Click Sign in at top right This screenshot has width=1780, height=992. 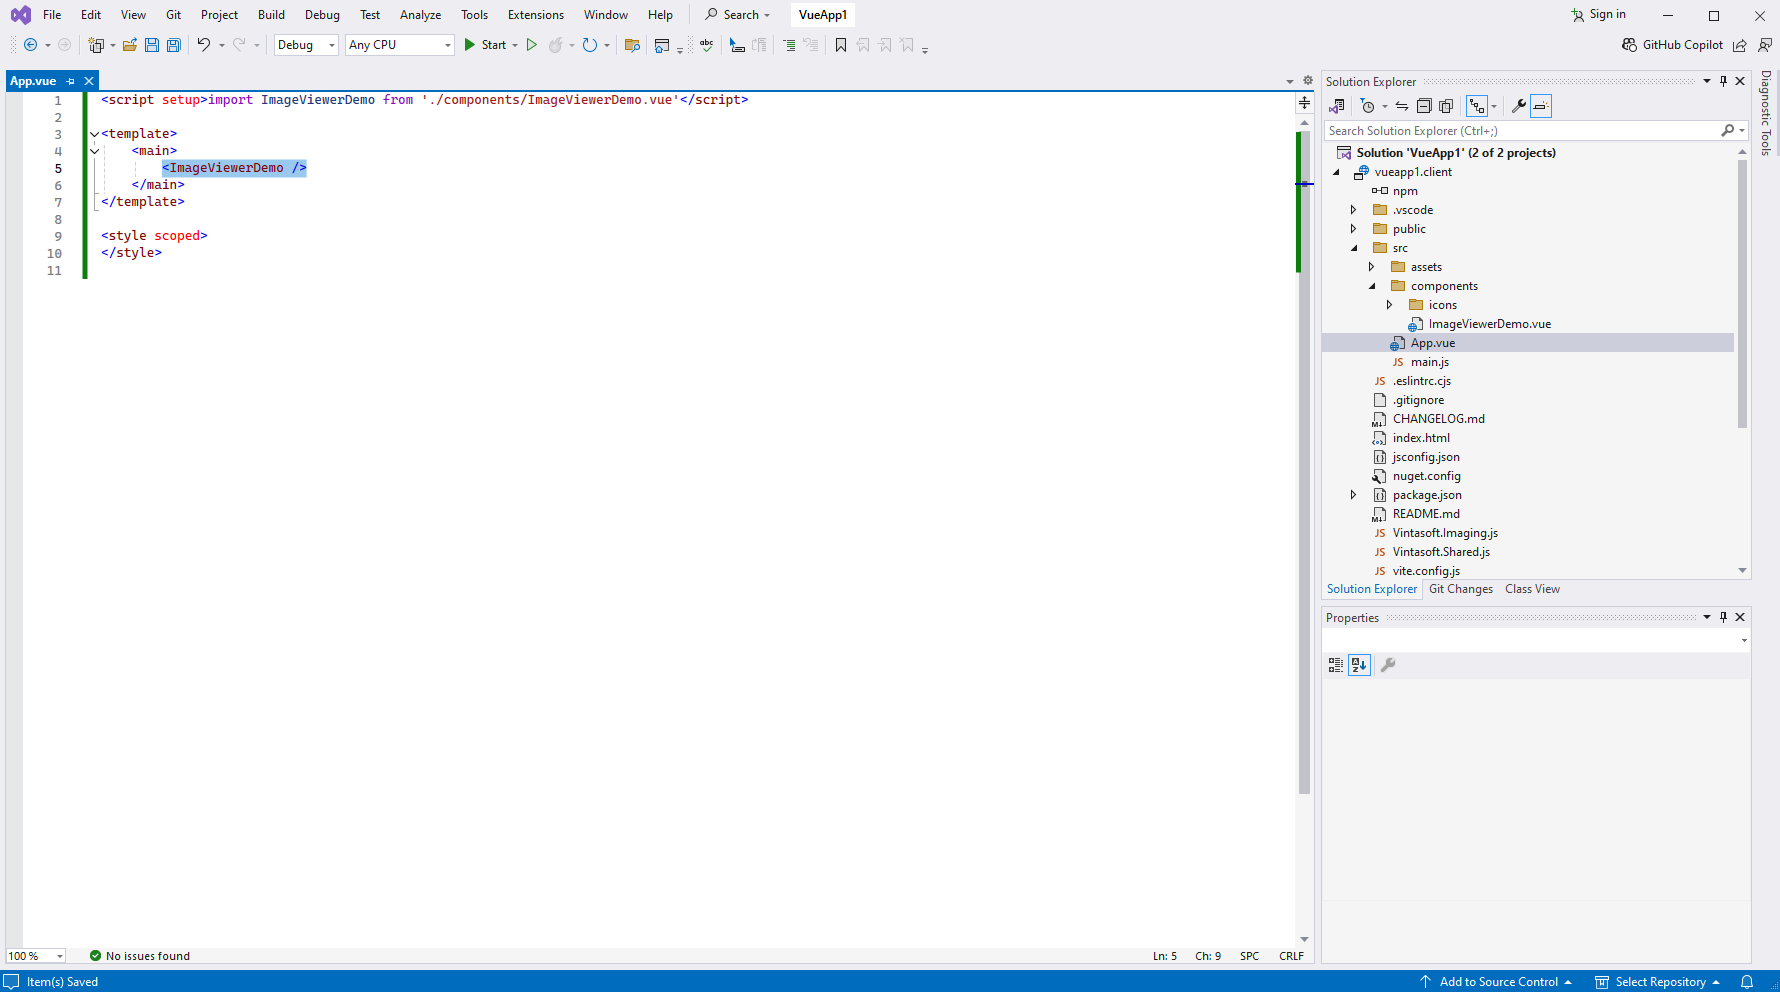[1598, 15]
